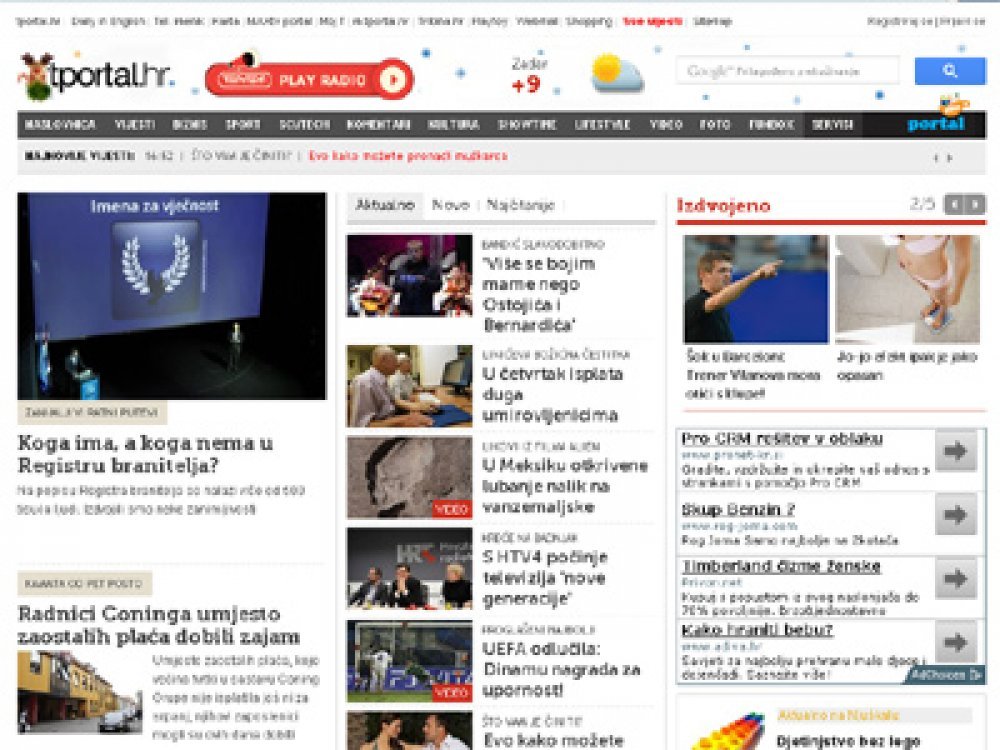Open the Biznis menu item

[189, 125]
